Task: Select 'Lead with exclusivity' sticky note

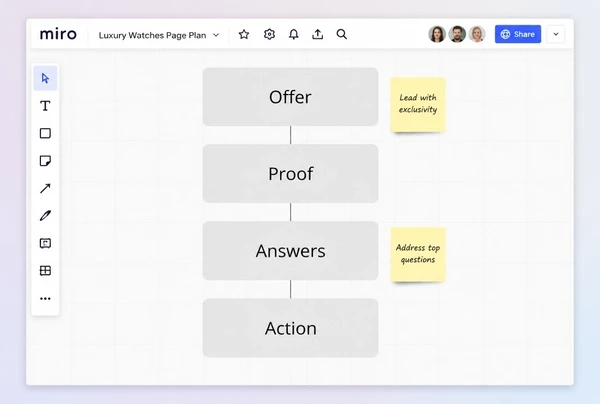Action: pyautogui.click(x=418, y=105)
